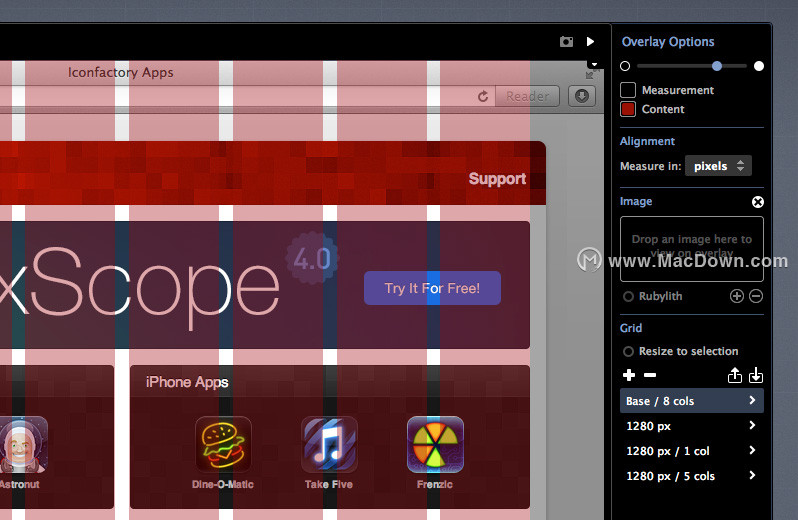Click the 4.0 version badge
The height and width of the screenshot is (520, 798).
click(312, 258)
